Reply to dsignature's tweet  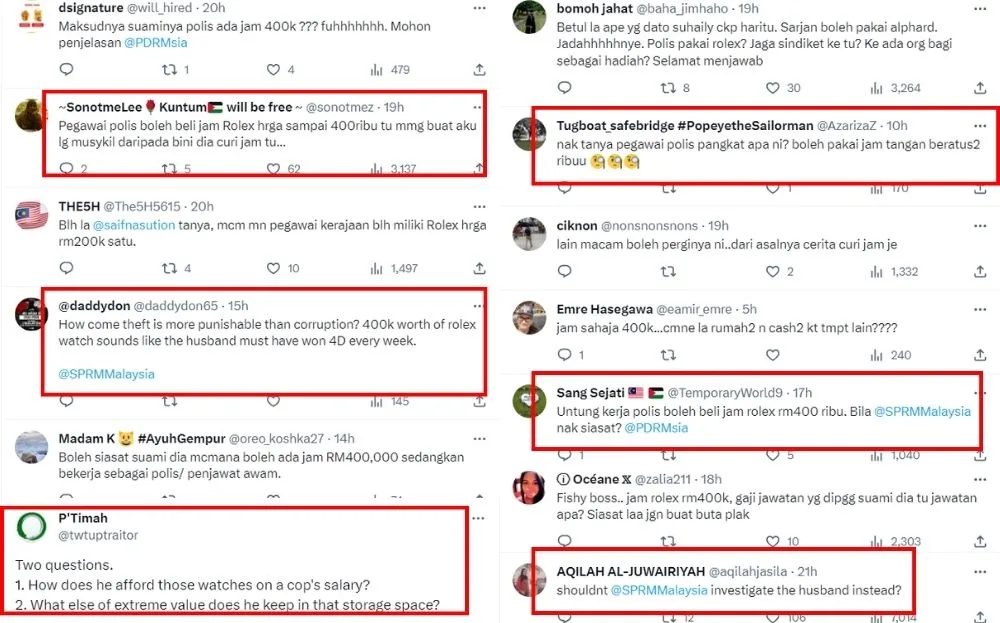[66, 70]
